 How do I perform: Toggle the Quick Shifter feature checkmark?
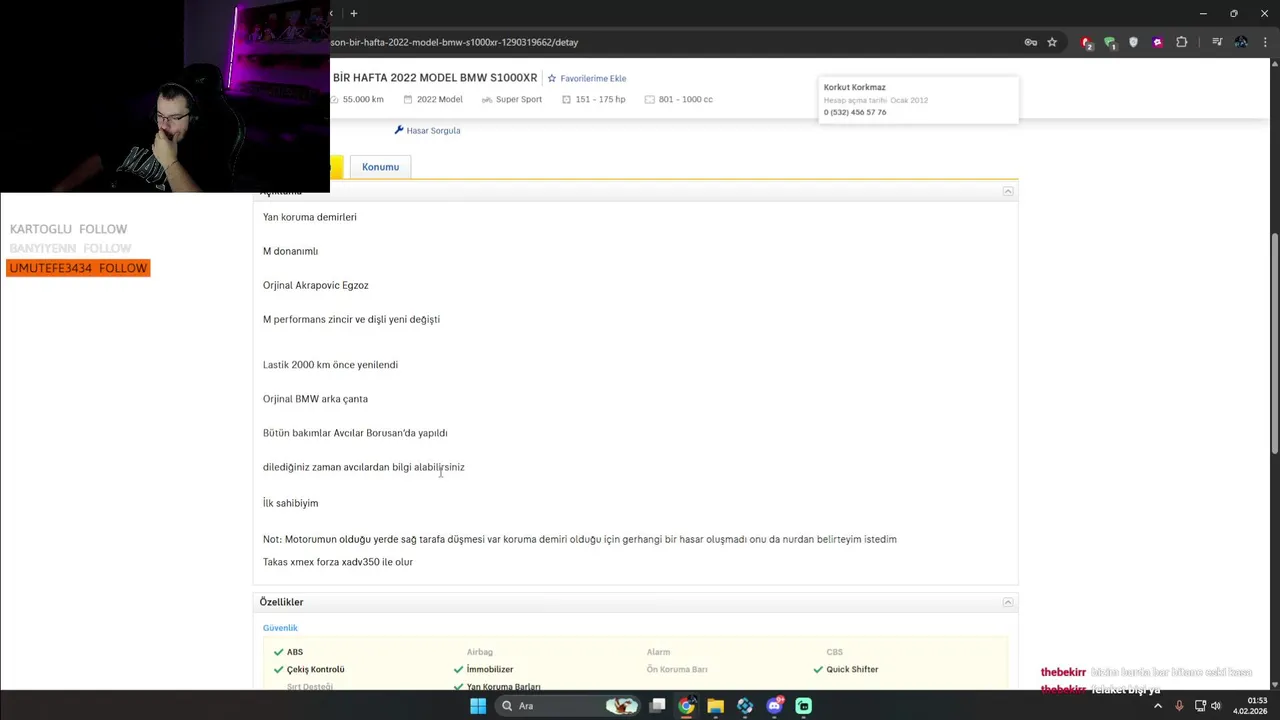point(818,670)
